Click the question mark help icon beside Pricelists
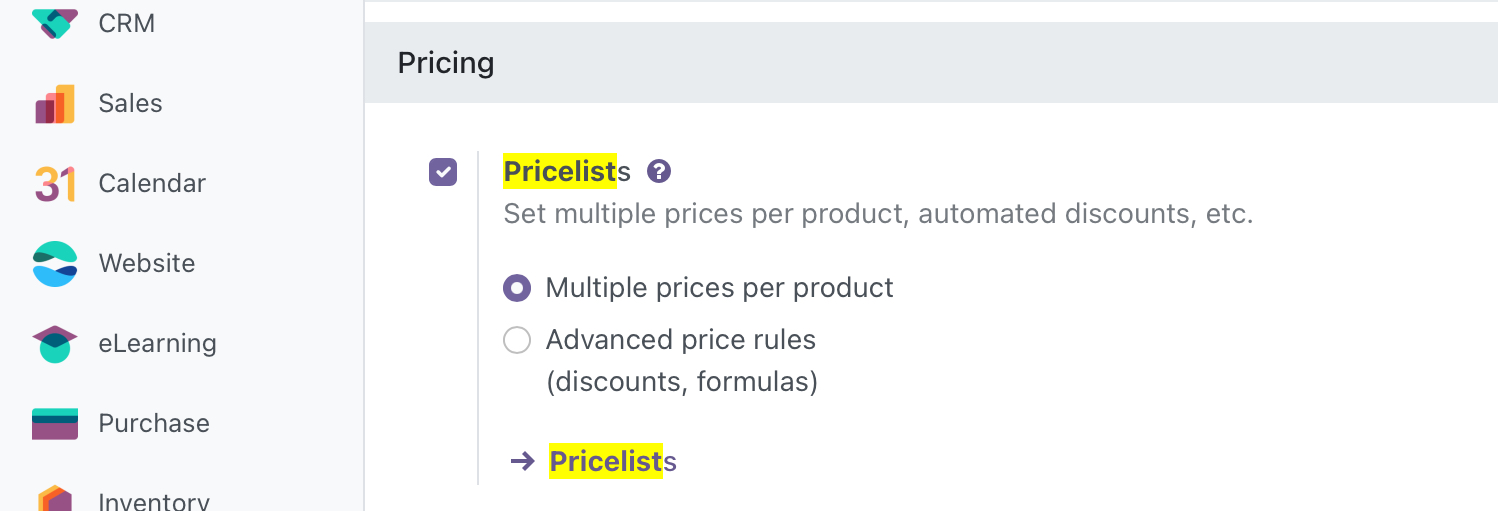This screenshot has width=1498, height=511. [x=658, y=172]
